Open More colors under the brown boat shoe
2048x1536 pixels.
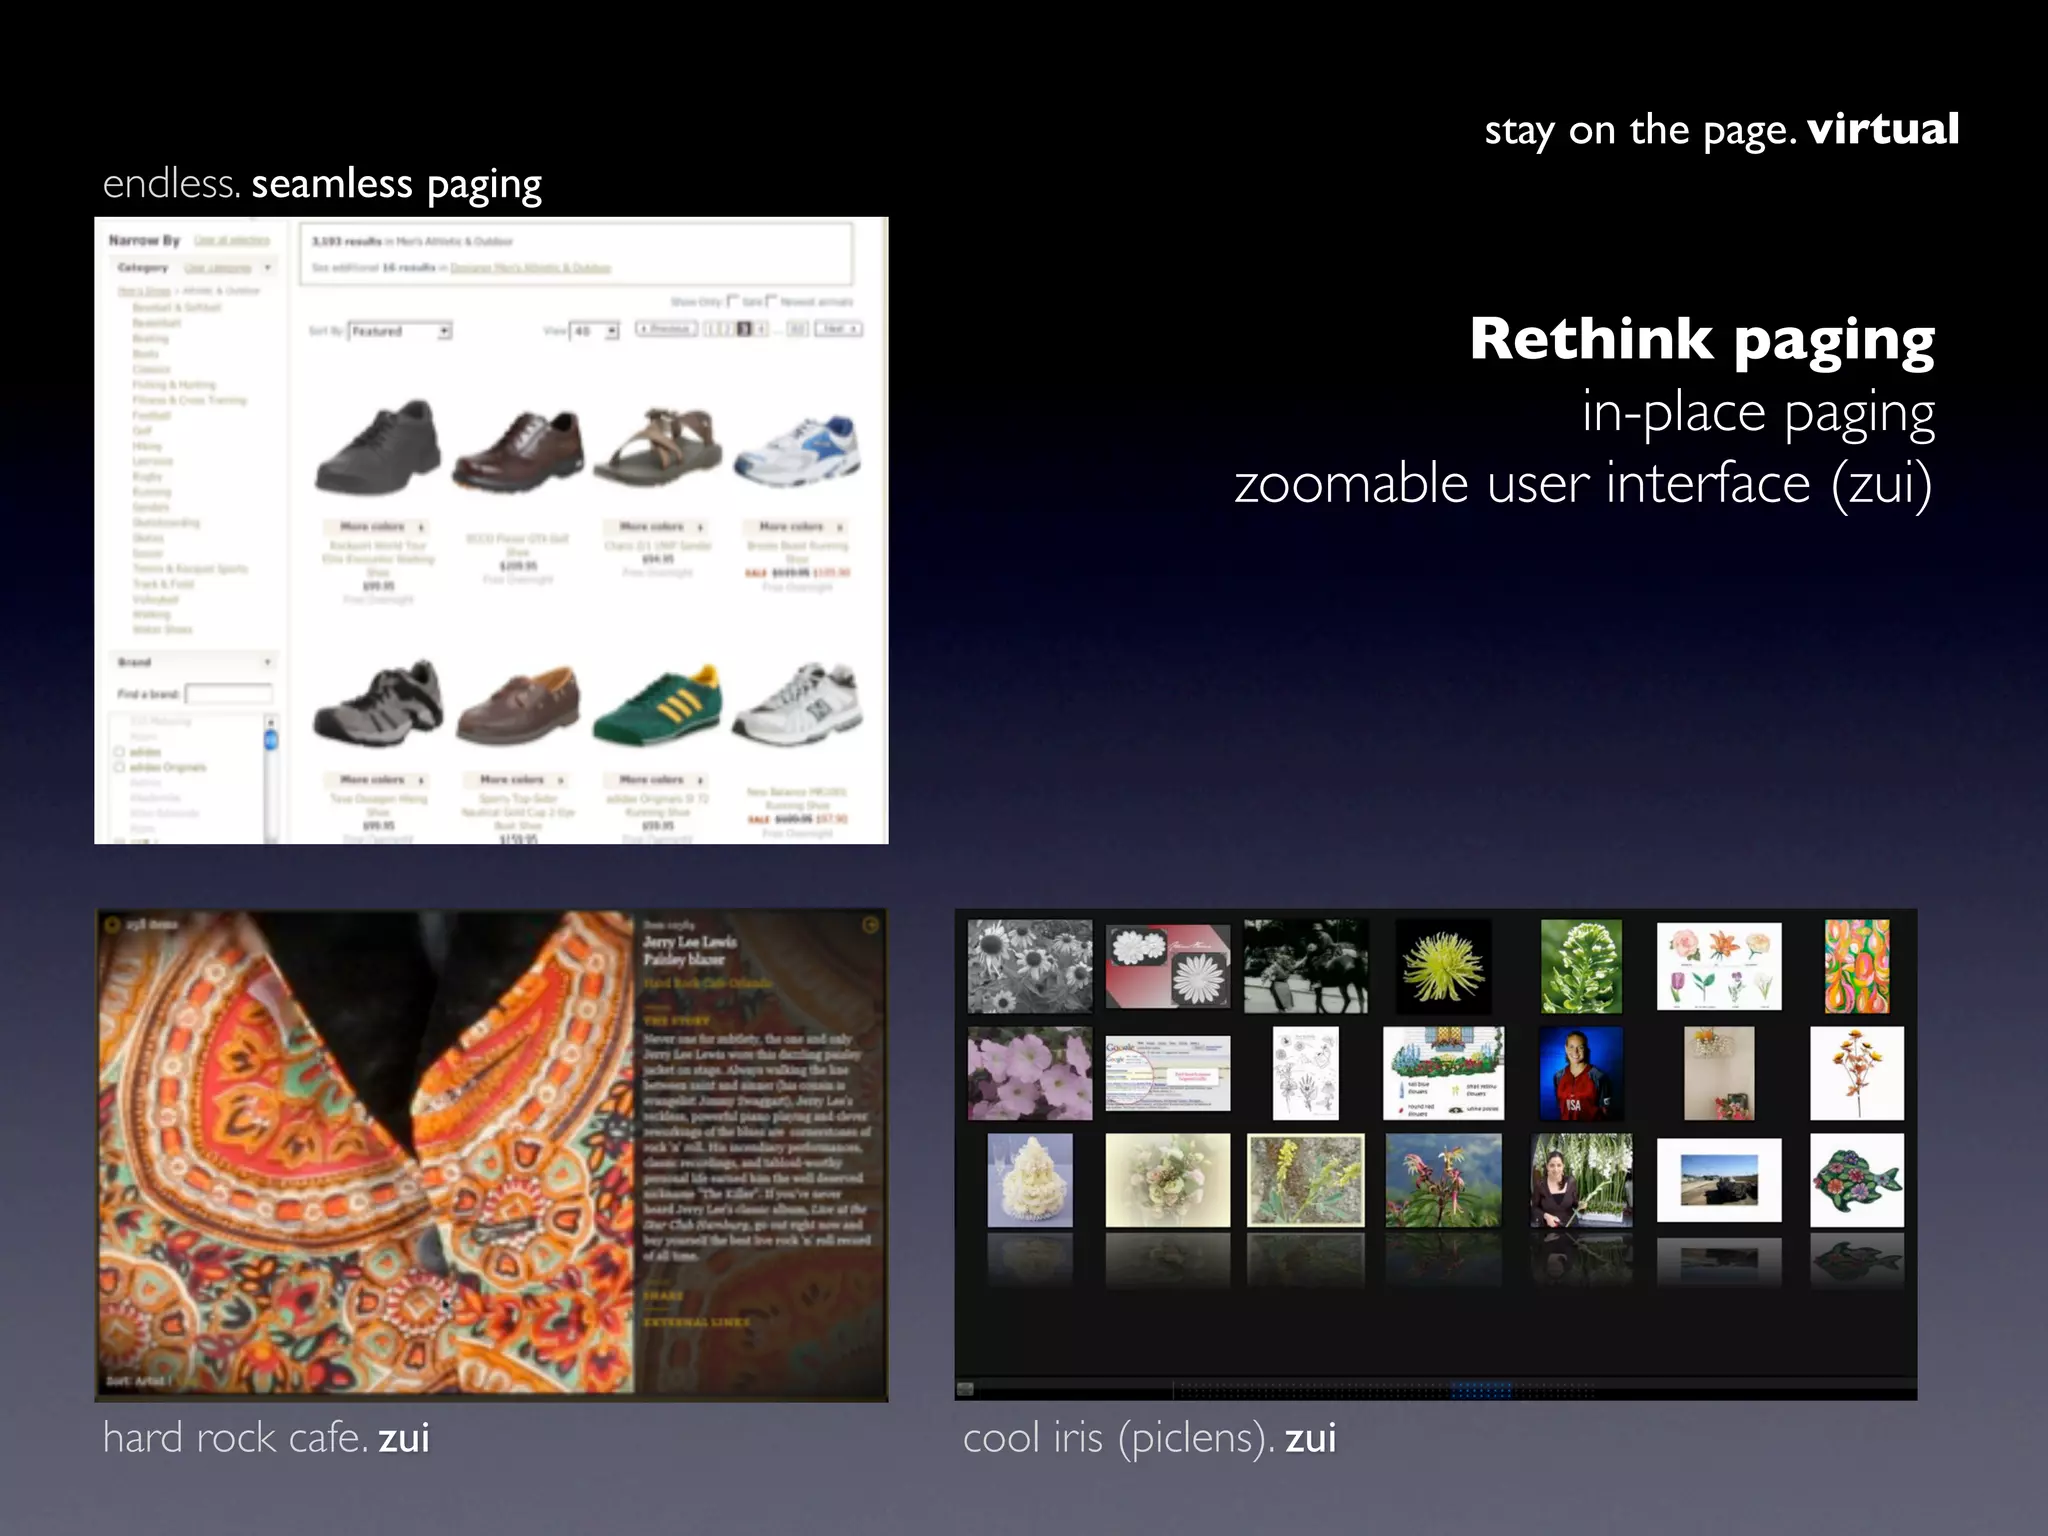point(516,779)
